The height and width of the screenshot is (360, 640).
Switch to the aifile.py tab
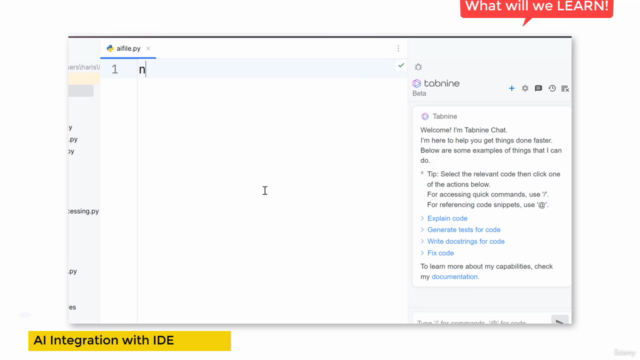[128, 48]
